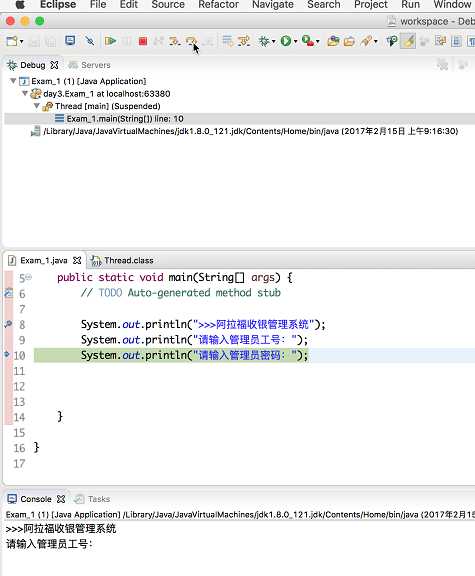This screenshot has height=576, width=475.
Task: Click the instruction pointer at line 10
Action: tap(7, 354)
